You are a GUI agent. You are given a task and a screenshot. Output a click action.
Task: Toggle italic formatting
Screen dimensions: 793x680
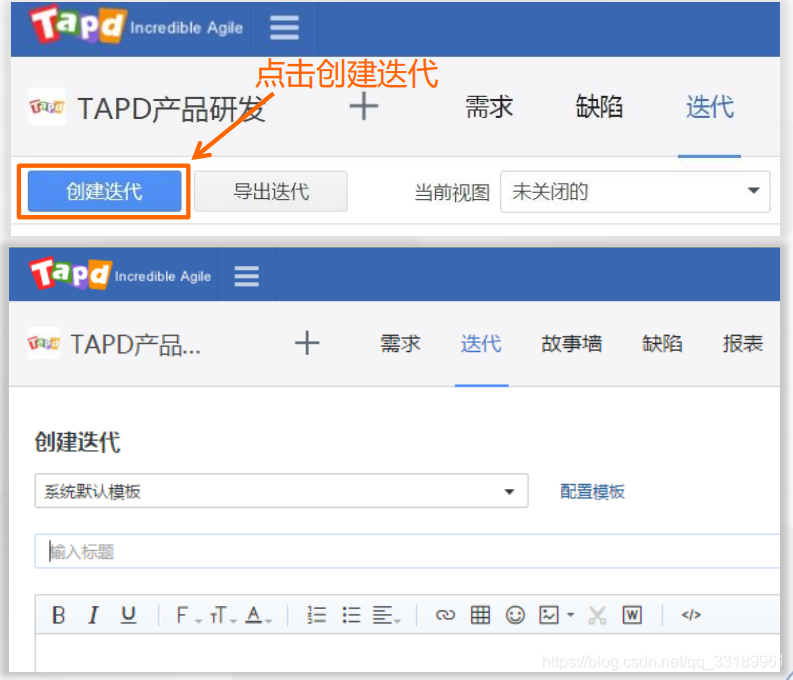pos(93,615)
